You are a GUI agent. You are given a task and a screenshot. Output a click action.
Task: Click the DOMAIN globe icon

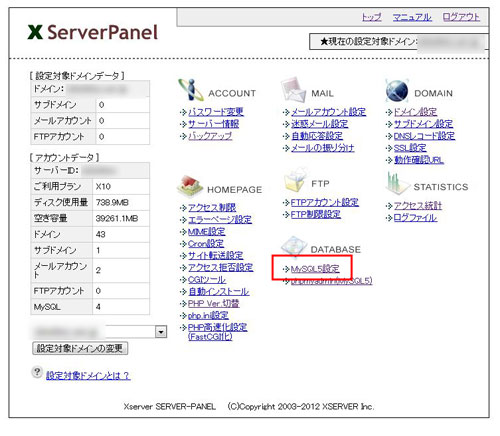point(397,91)
